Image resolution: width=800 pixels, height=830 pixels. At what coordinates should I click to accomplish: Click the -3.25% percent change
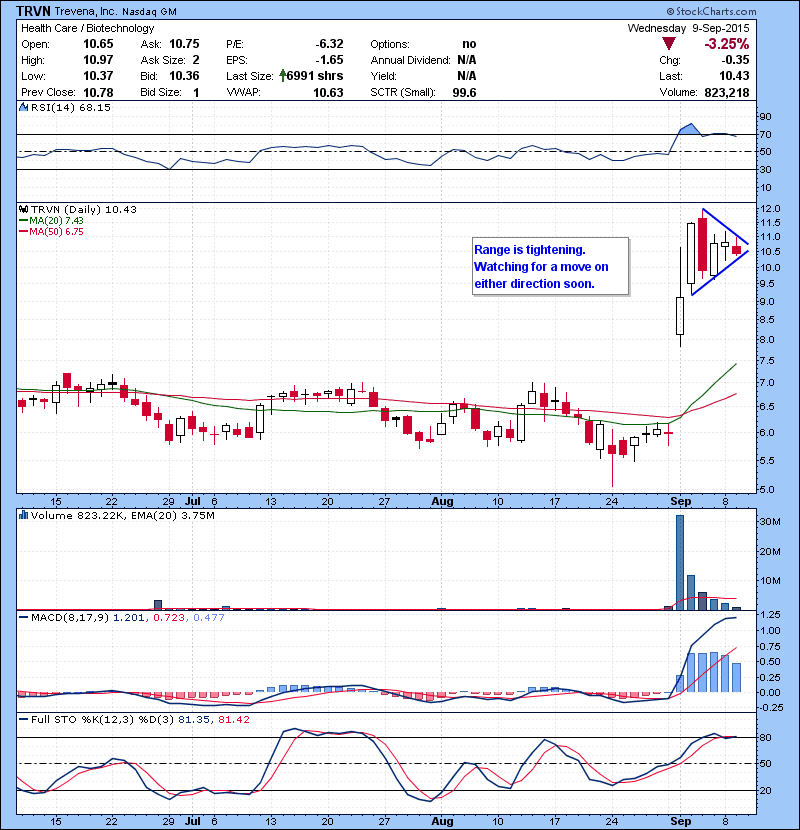pos(726,44)
